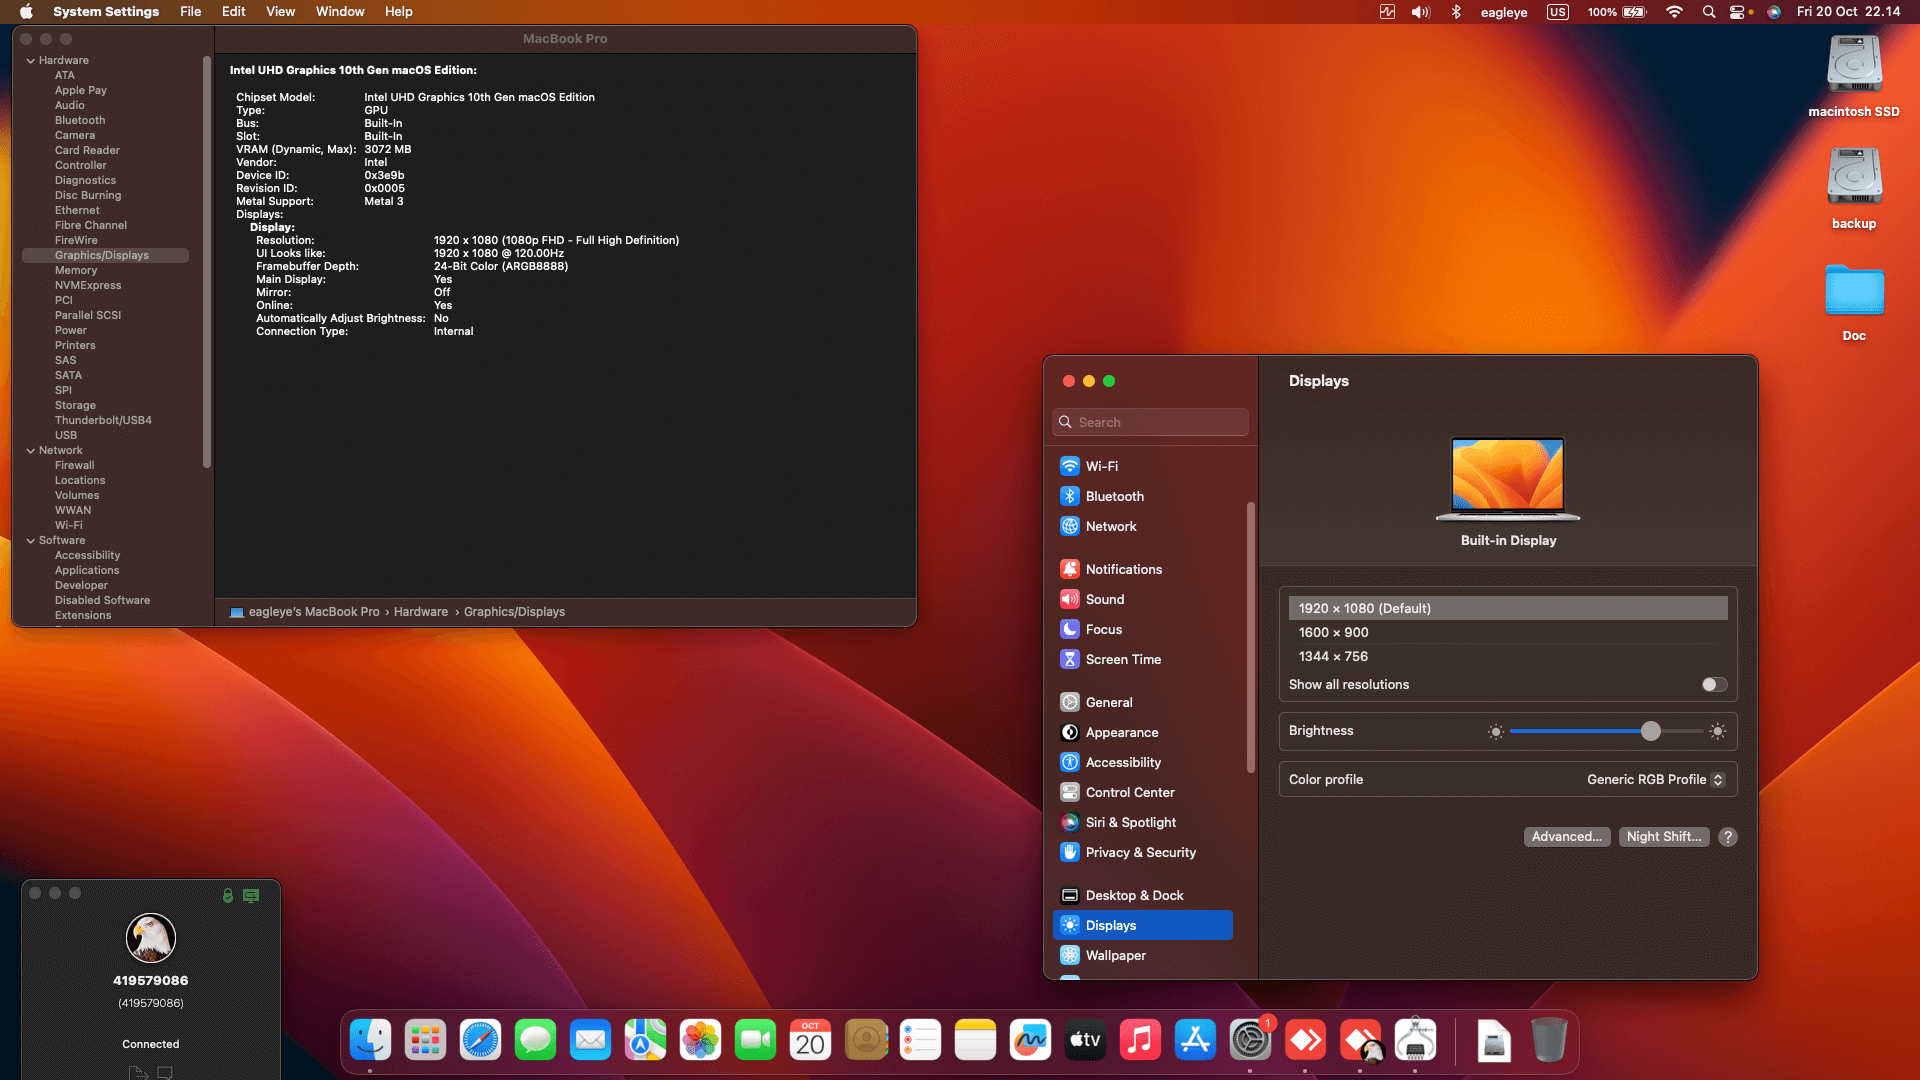Click the Night Shift... button

click(1663, 837)
